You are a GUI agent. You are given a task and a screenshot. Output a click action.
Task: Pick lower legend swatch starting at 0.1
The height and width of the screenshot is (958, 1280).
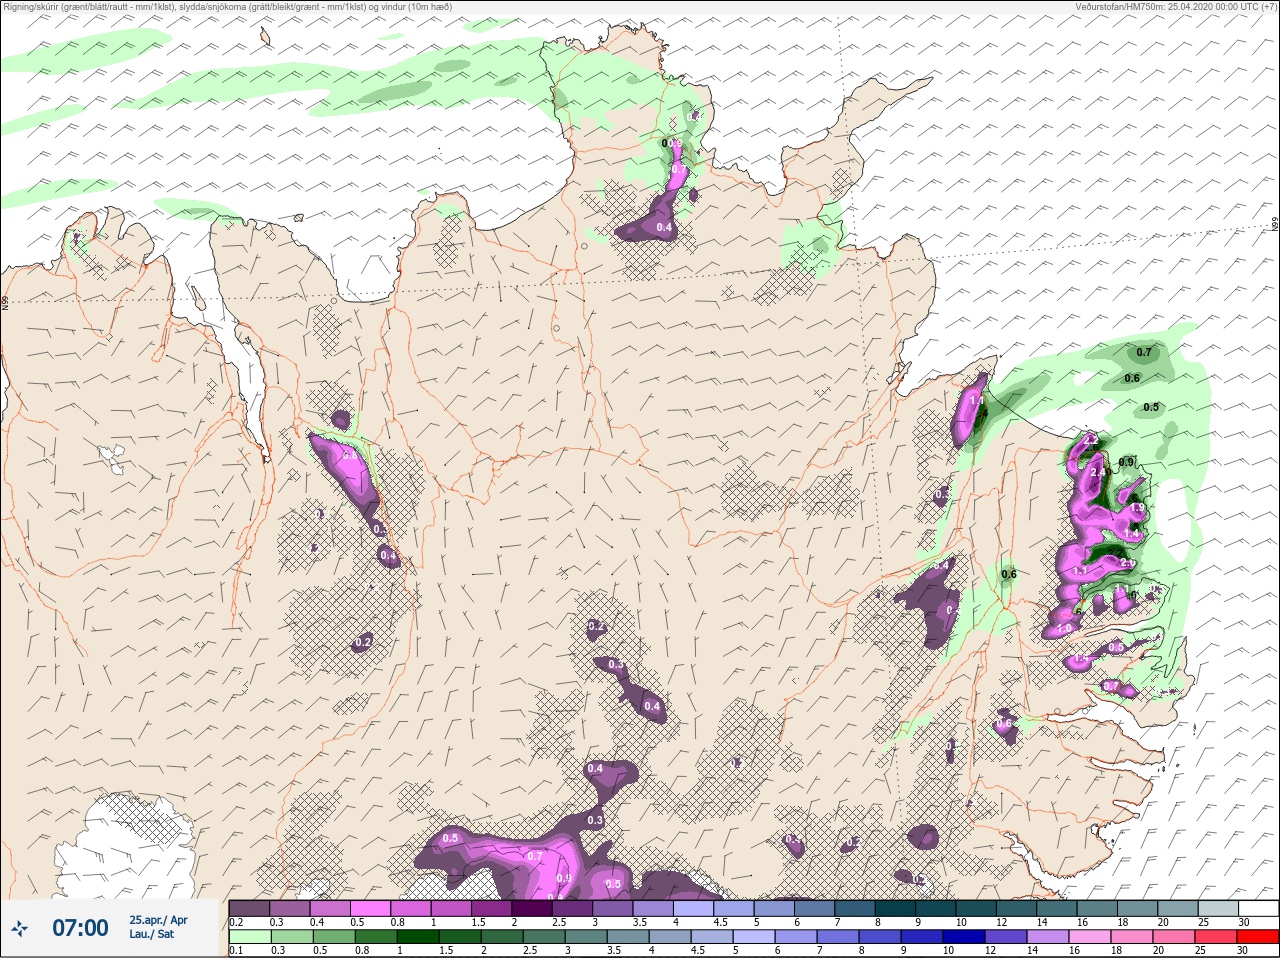250,937
